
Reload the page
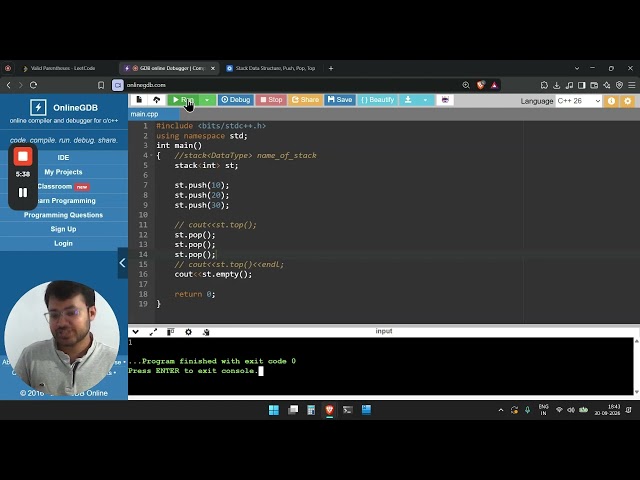click(x=33, y=85)
